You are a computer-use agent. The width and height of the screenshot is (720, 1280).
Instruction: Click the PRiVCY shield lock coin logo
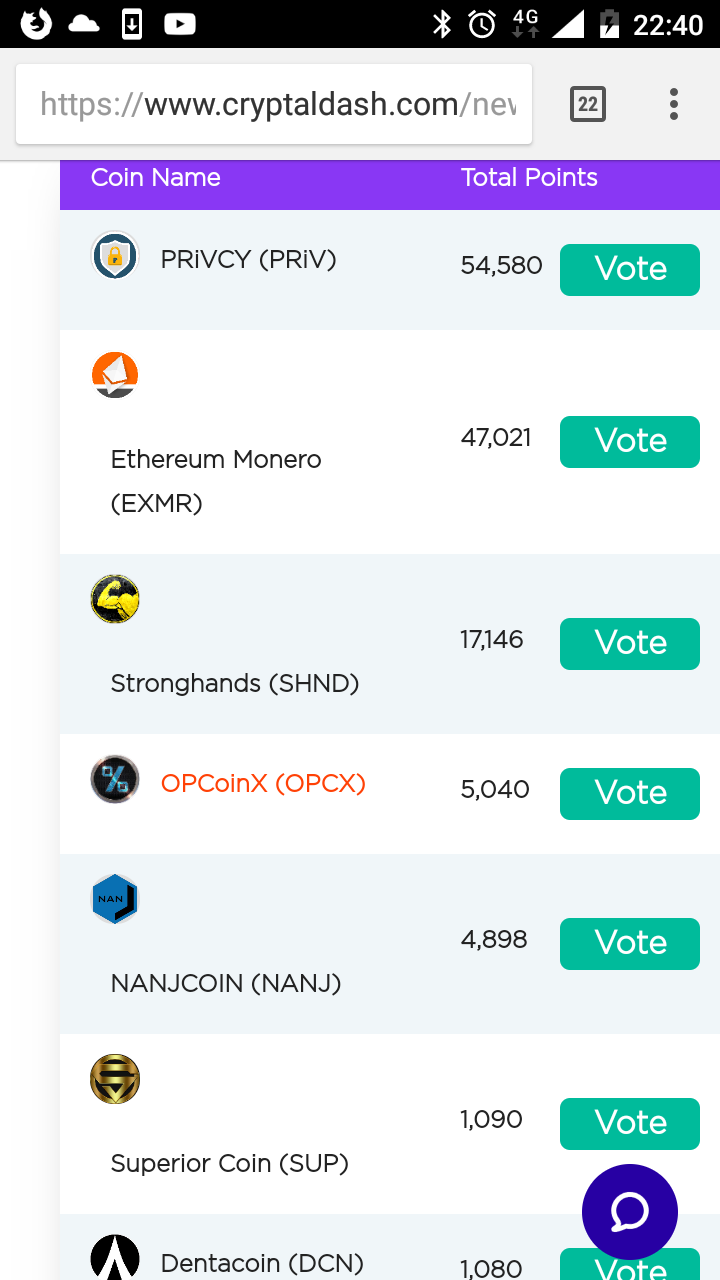115,256
